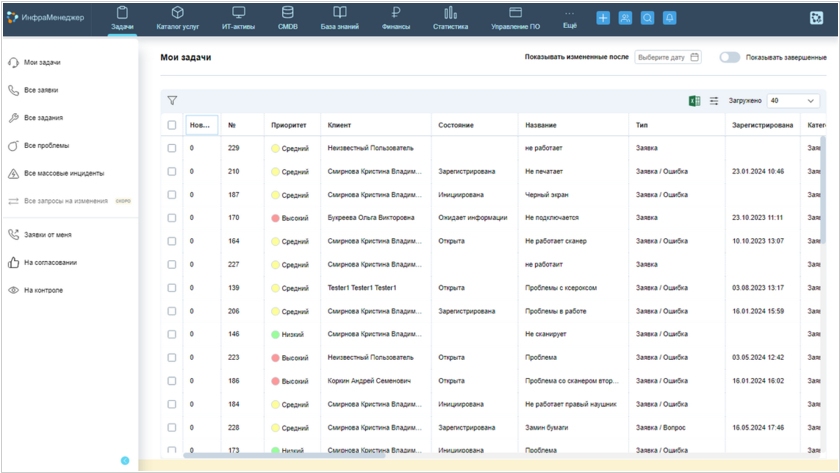Open Все запросы на изменения item
The image size is (840, 473).
(x=70, y=201)
